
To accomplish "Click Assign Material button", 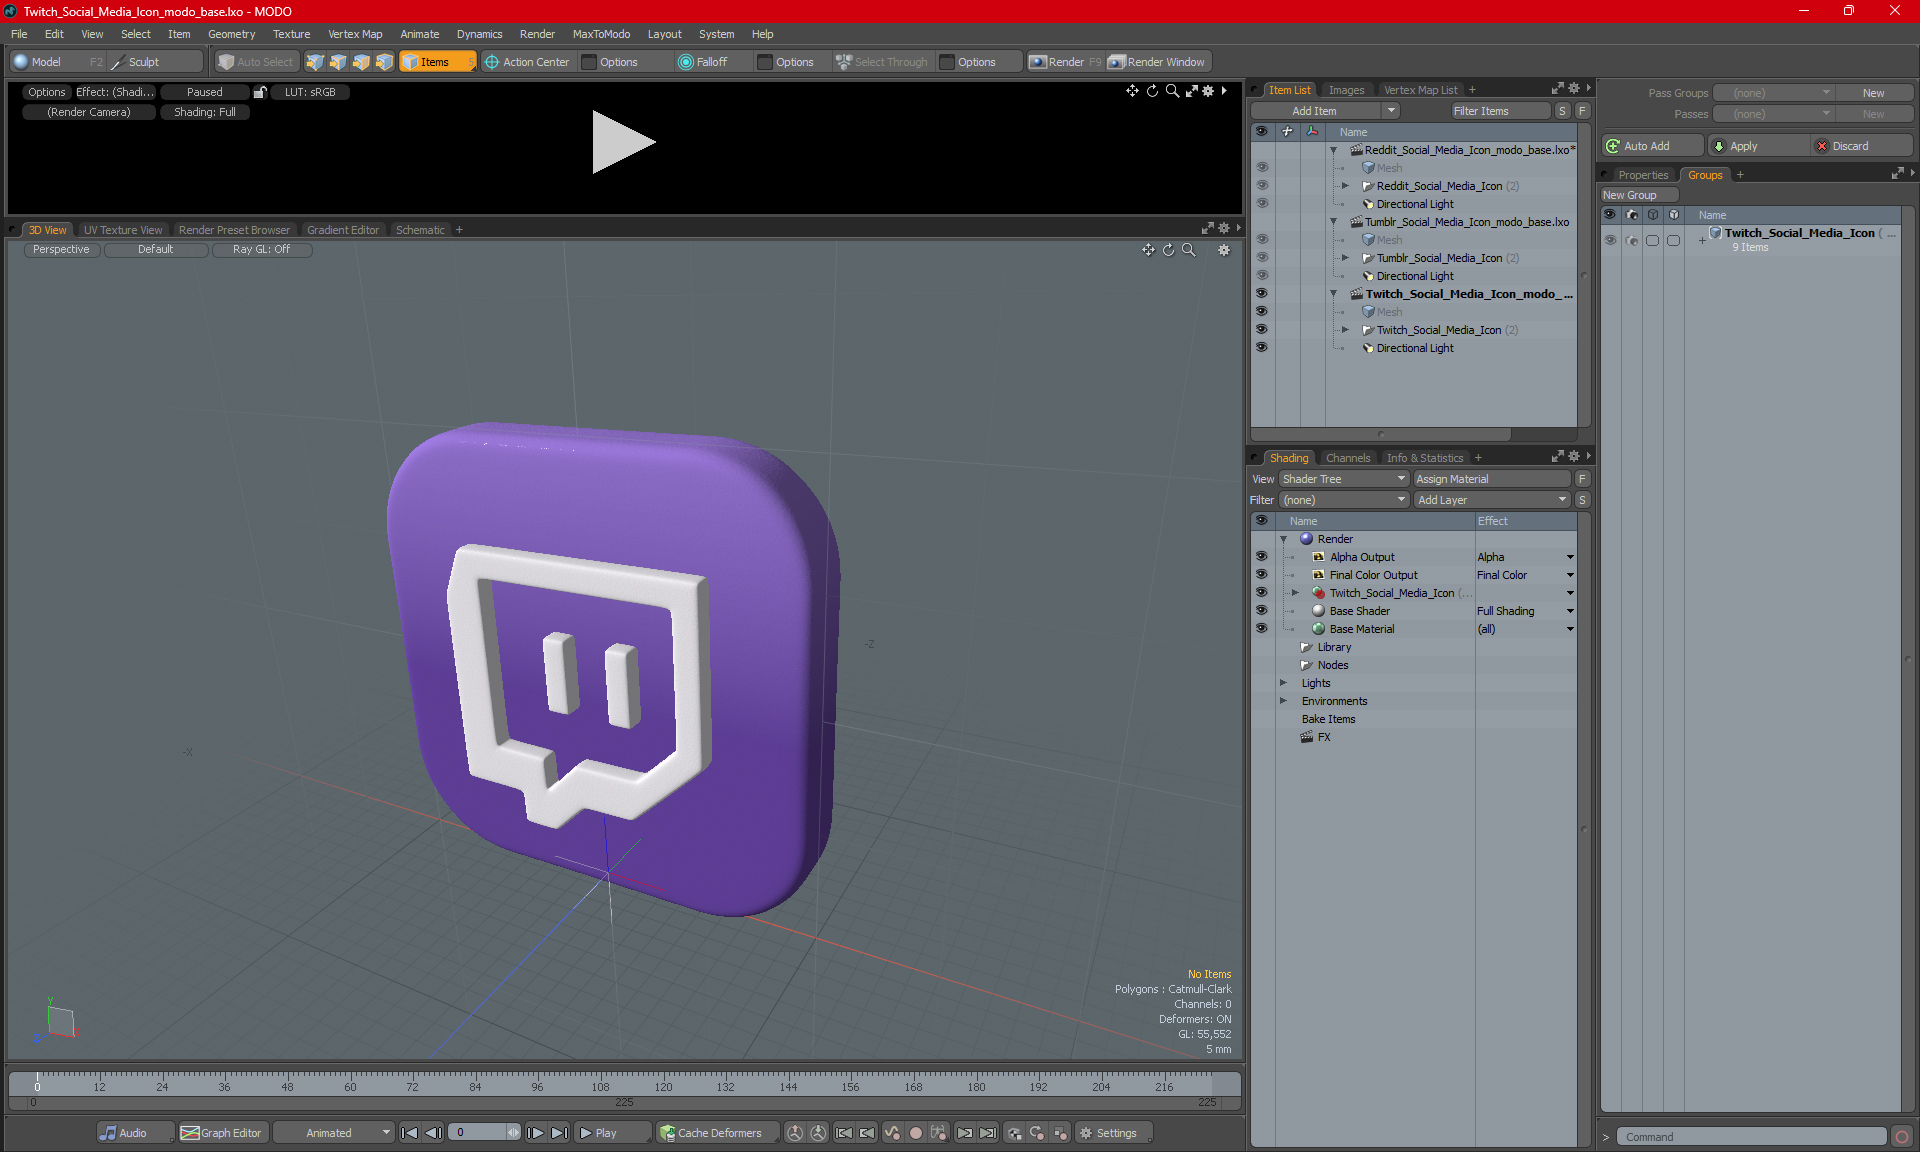I will 1492,479.
